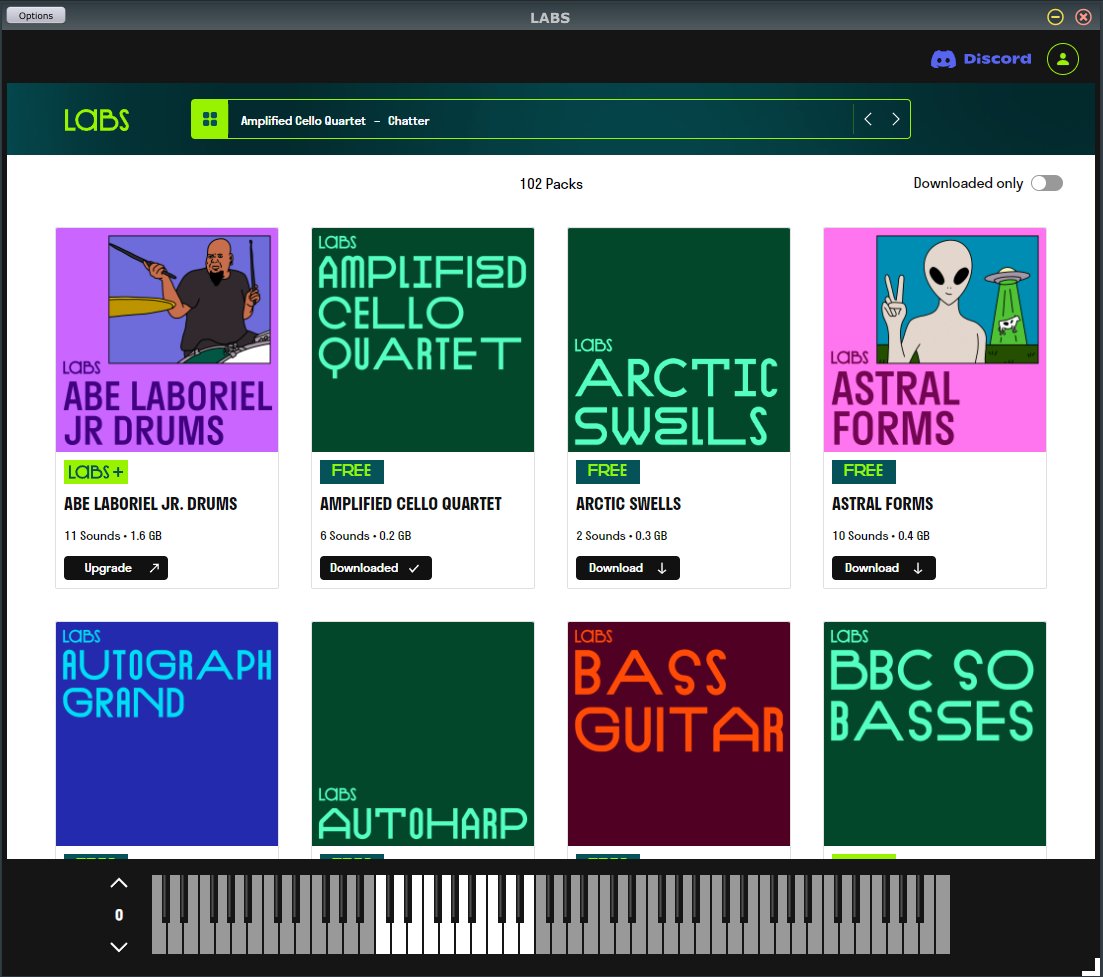1103x977 pixels.
Task: Click the LABS logo
Action: (96, 120)
